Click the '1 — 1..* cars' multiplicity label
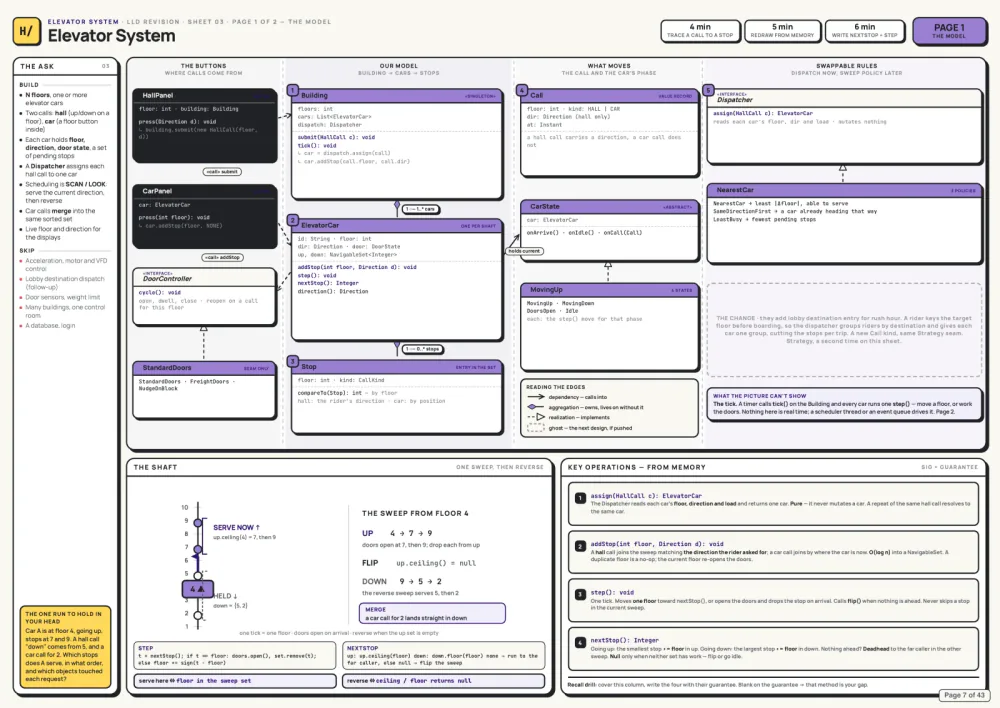This screenshot has height=708, width=1000. 420,209
